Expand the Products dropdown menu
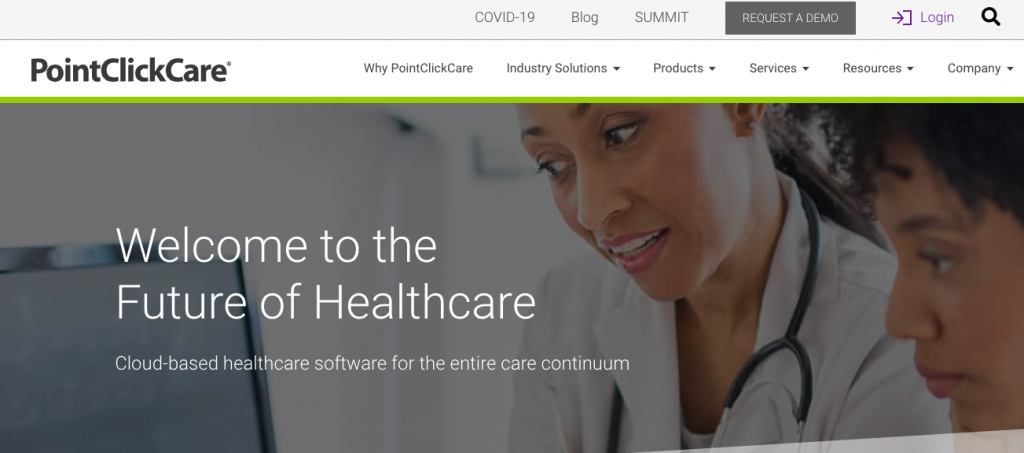Viewport: 1024px width, 453px height. click(x=684, y=68)
